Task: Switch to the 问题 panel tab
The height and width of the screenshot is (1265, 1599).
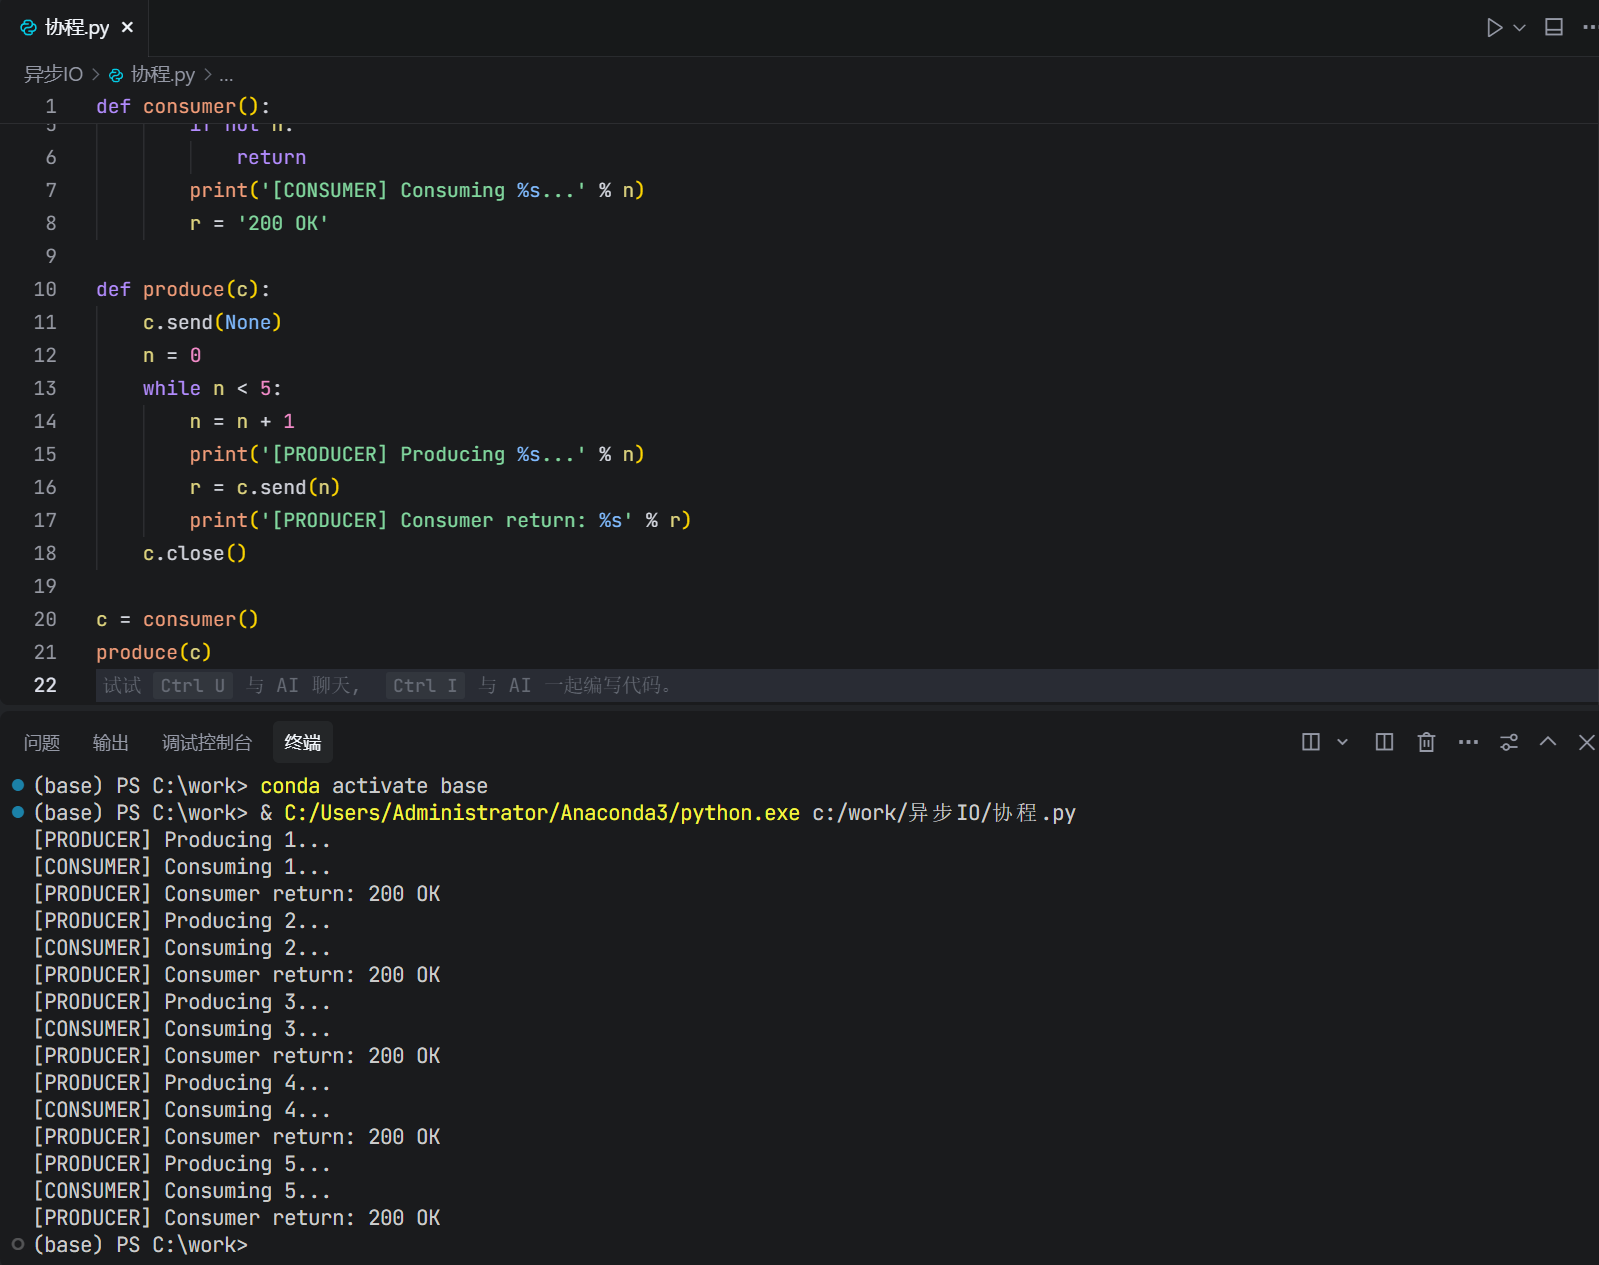Action: pos(42,742)
